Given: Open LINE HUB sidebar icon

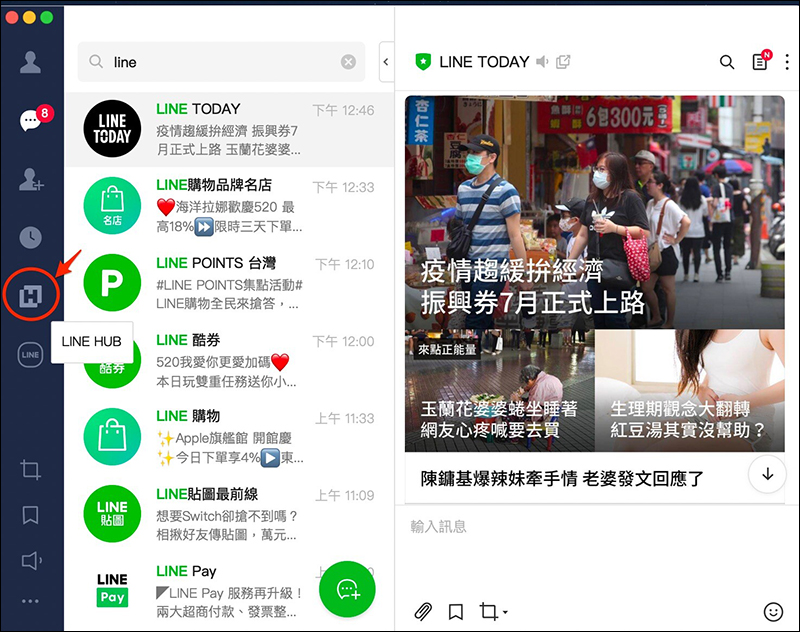Looking at the screenshot, I should (31, 295).
